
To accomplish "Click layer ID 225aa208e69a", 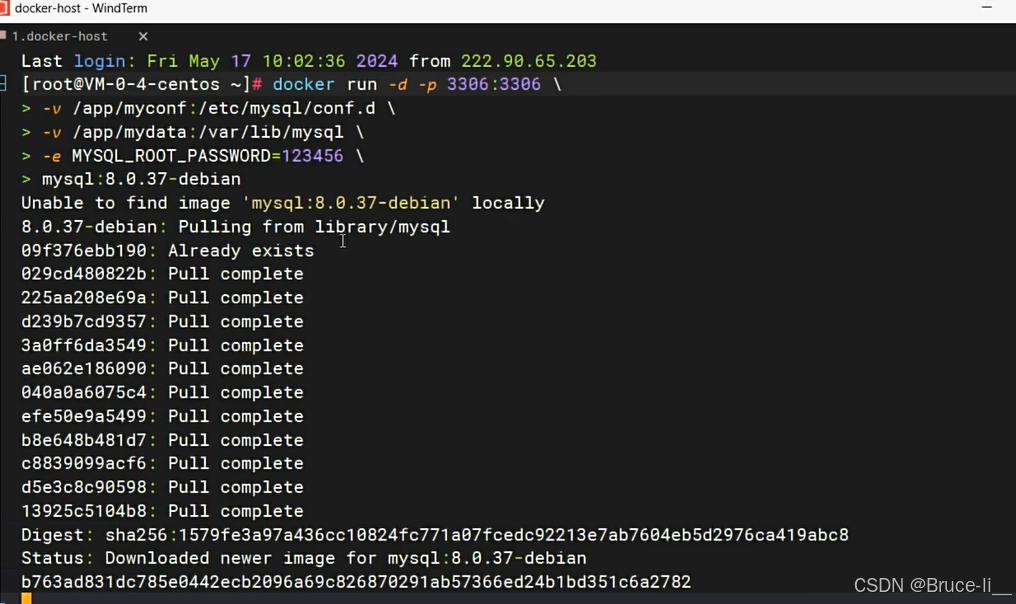I will [84, 297].
